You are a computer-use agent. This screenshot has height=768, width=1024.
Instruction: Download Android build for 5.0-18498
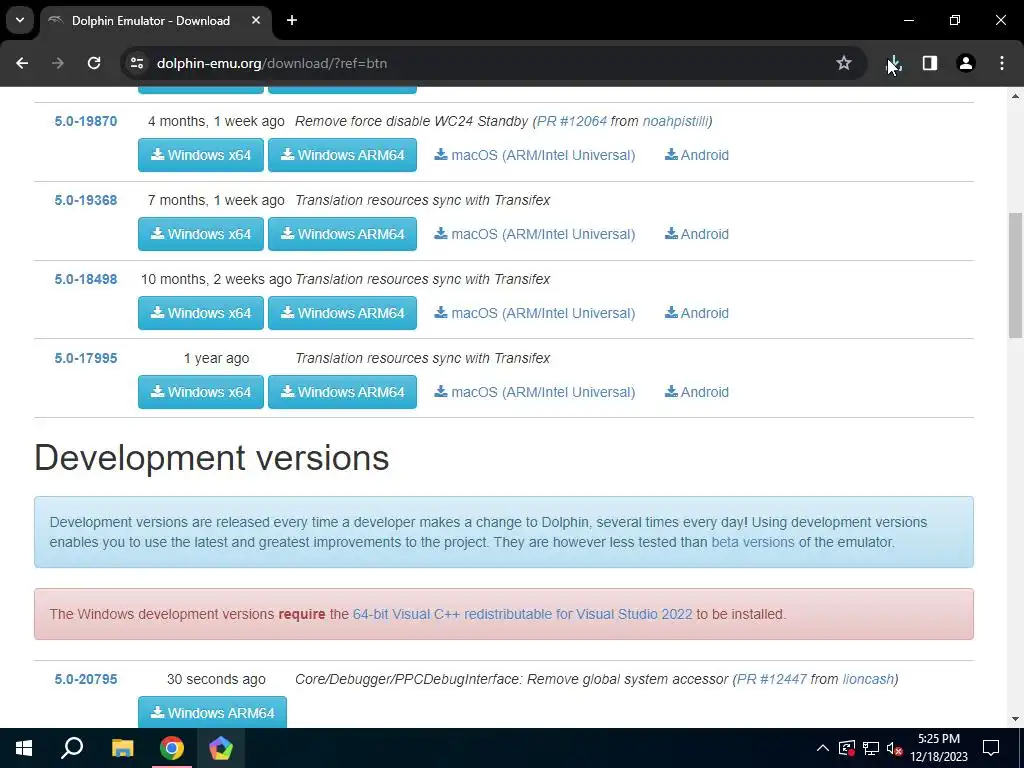click(x=697, y=313)
